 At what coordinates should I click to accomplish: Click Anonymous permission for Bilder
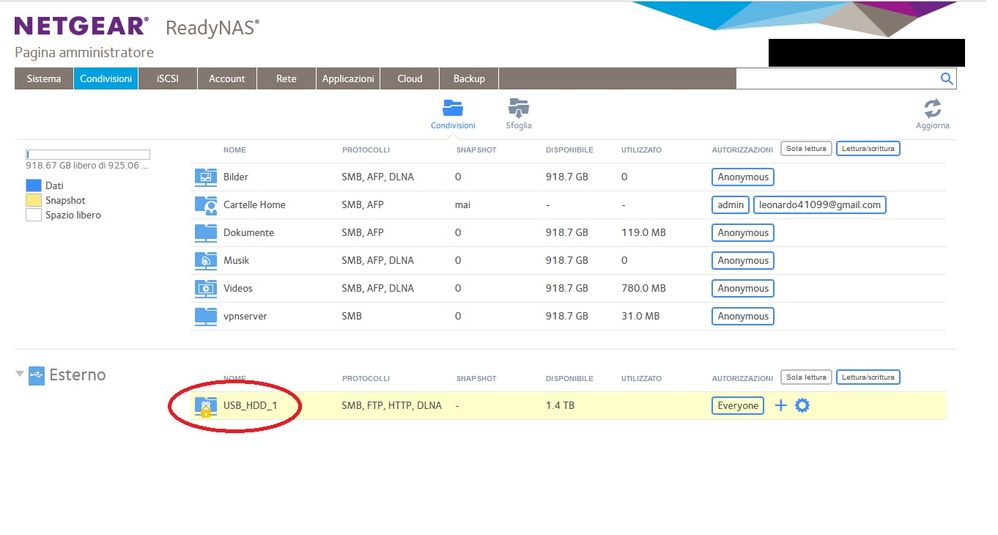click(743, 177)
